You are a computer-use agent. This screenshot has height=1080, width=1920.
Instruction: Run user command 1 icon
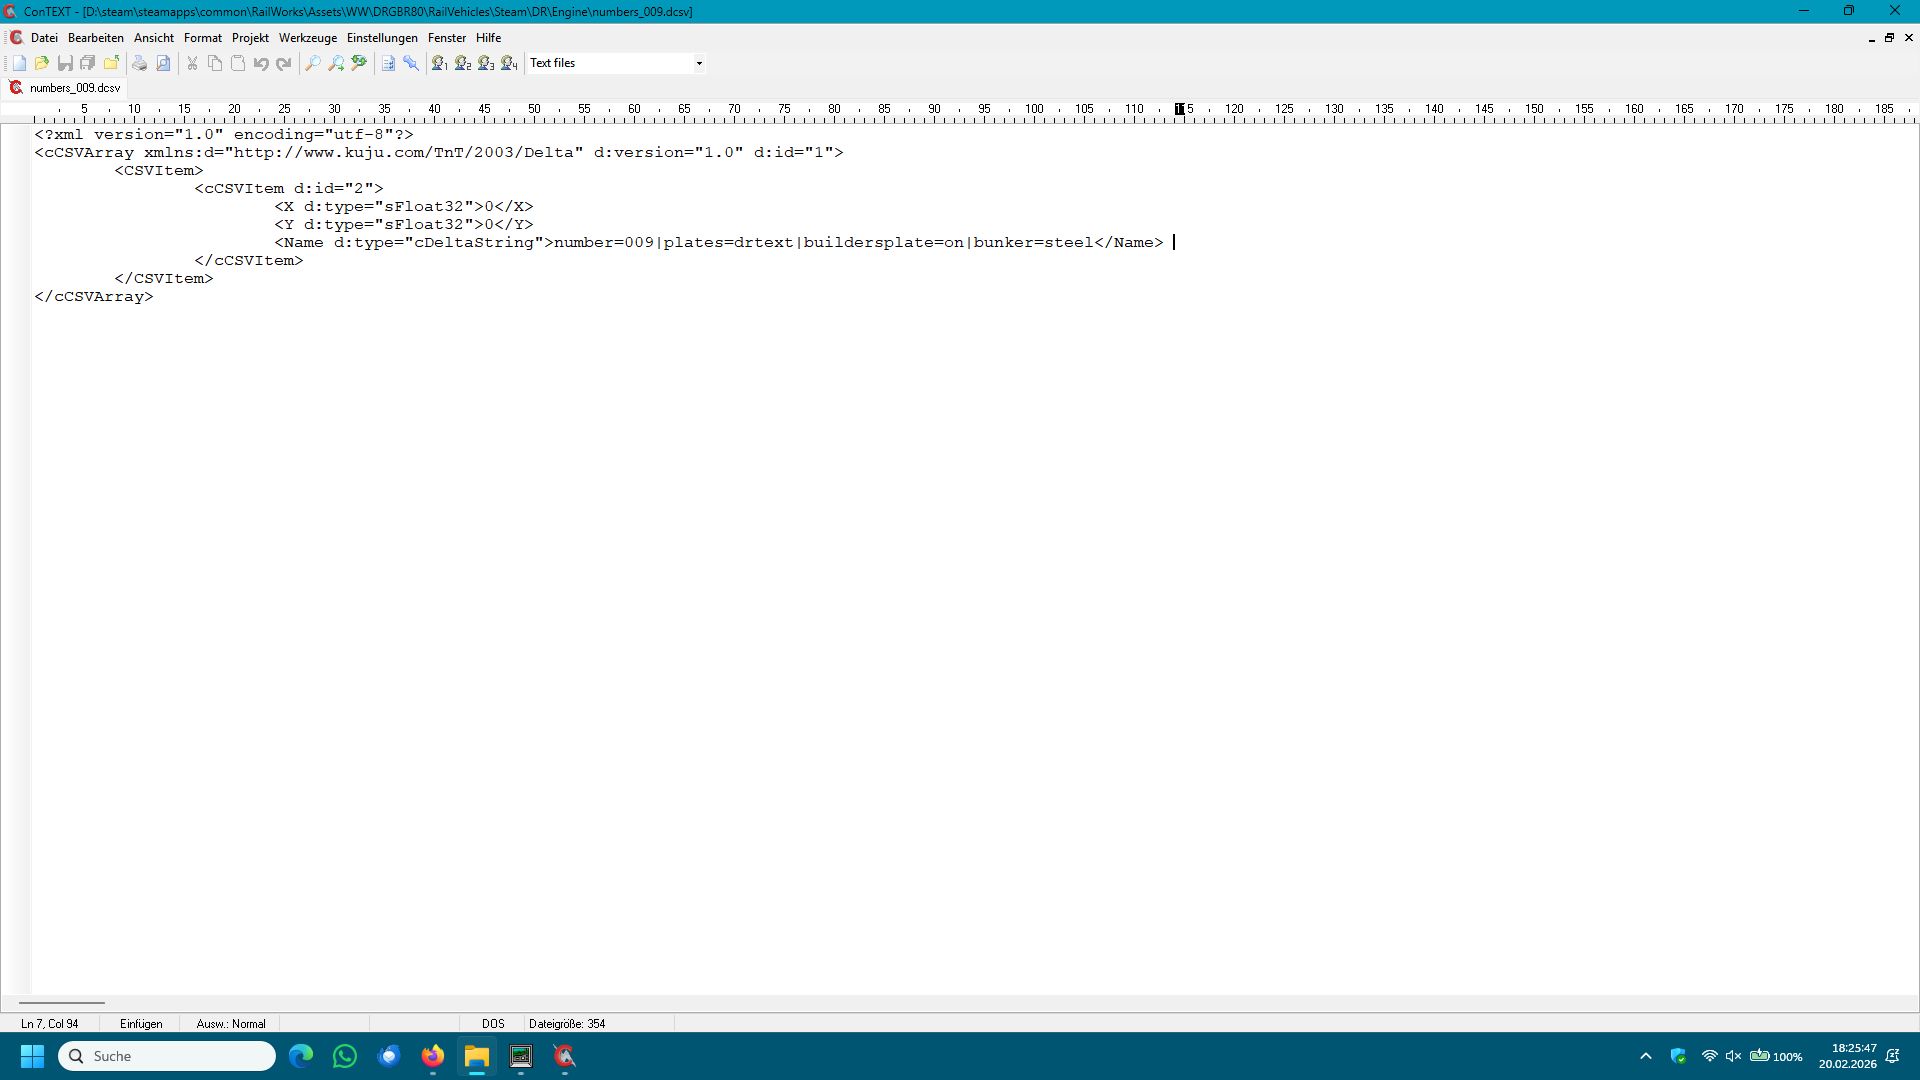[x=439, y=63]
